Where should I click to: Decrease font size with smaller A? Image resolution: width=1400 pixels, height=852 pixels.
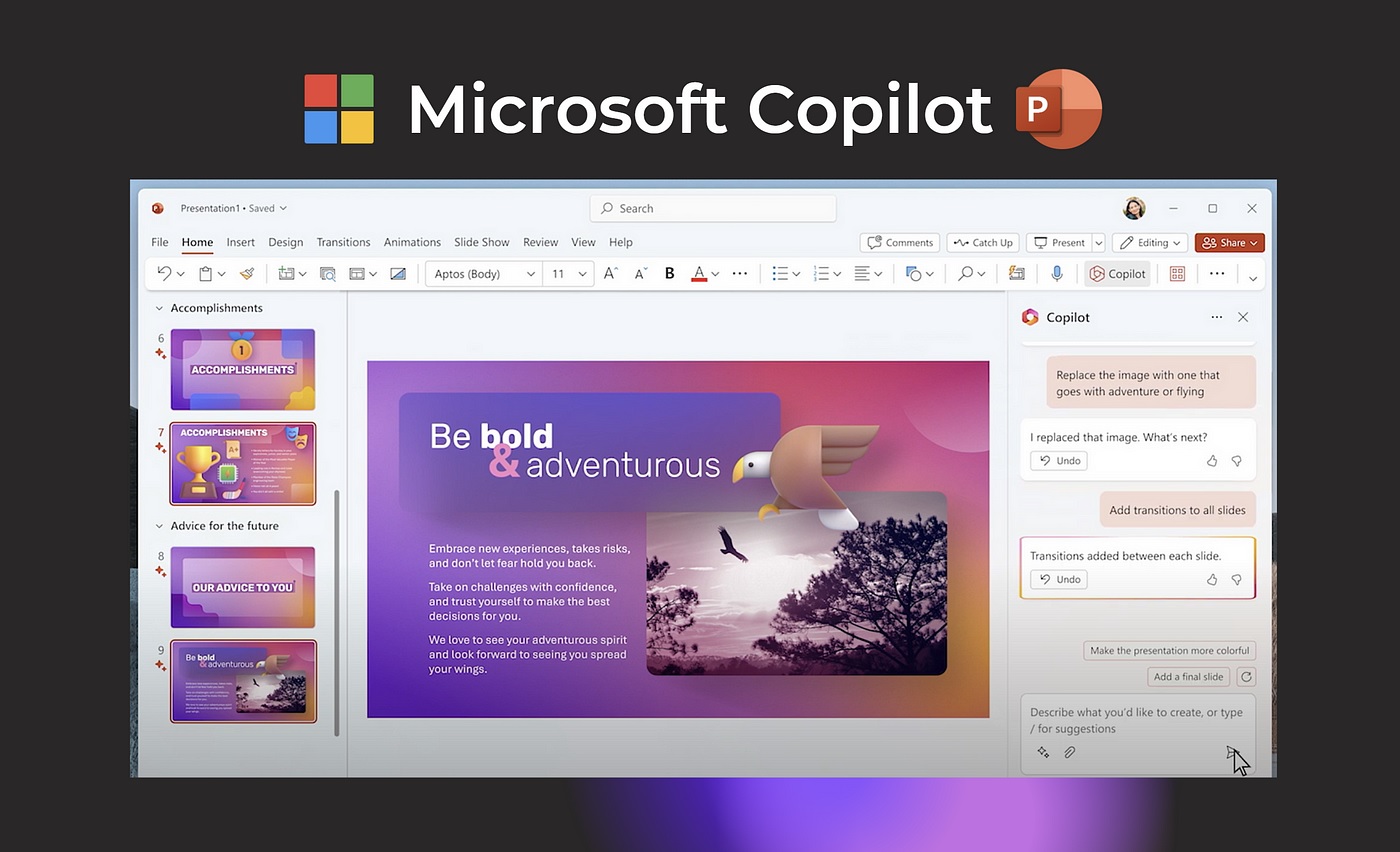[641, 273]
